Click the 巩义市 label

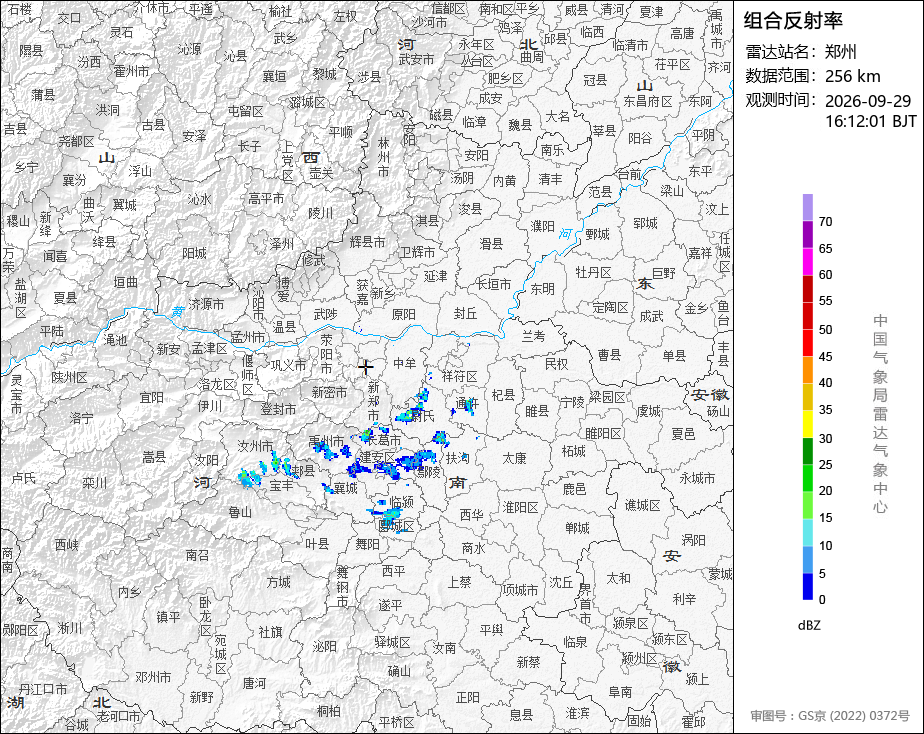click(288, 365)
